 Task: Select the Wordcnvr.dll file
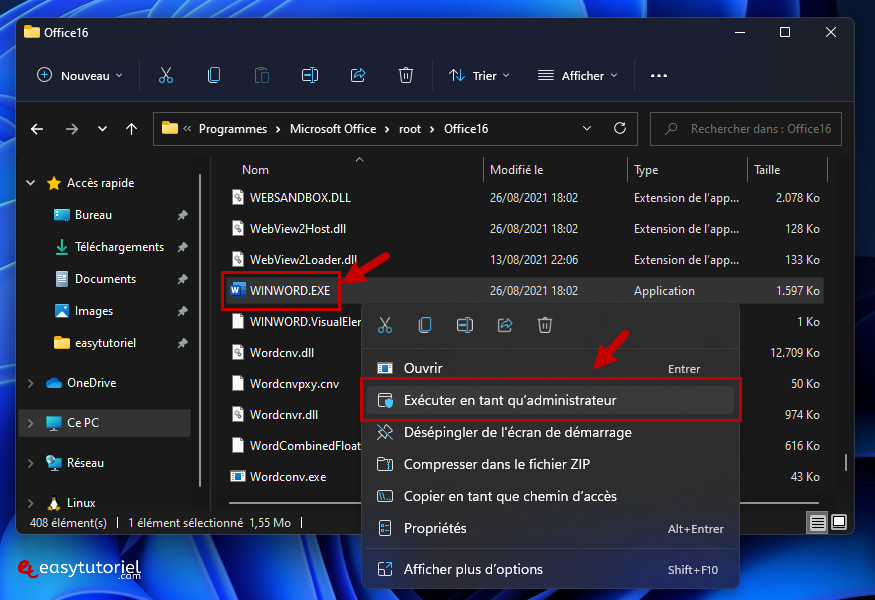(284, 415)
